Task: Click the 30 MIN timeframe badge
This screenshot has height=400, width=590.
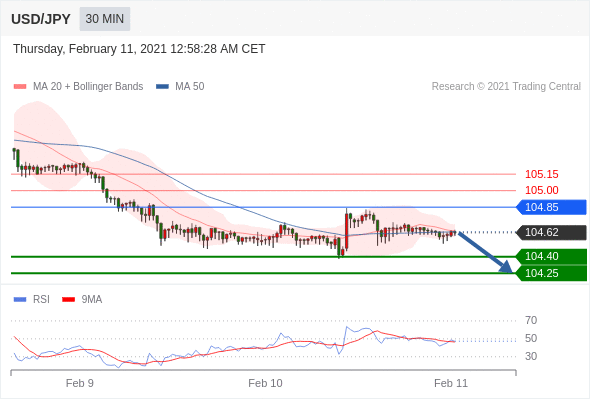Action: tap(105, 19)
